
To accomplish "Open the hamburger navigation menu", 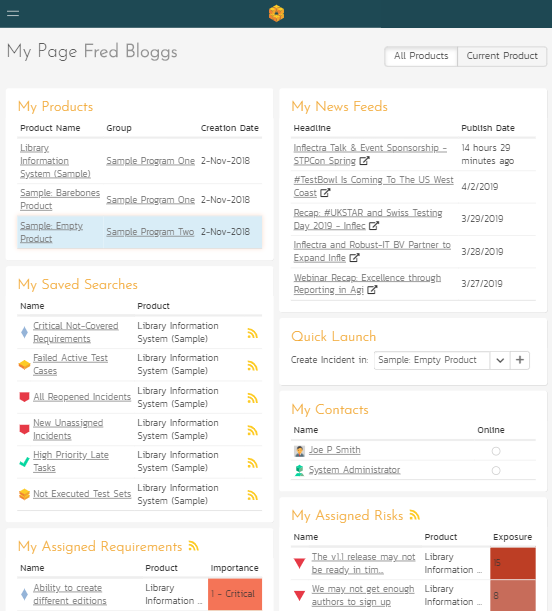I will tap(13, 13).
